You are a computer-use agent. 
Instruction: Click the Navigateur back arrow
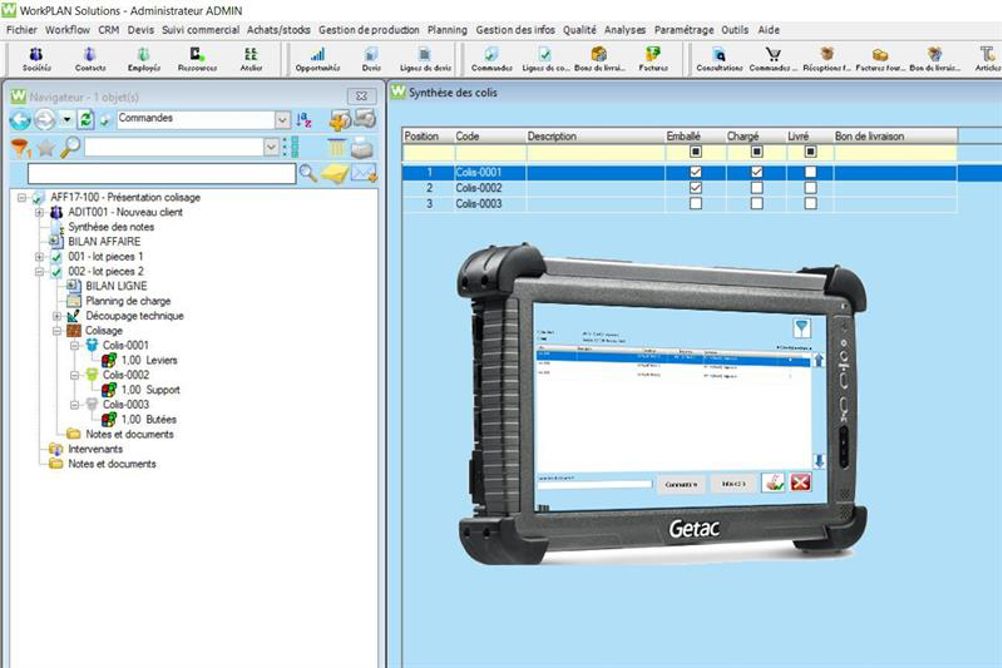[x=20, y=120]
